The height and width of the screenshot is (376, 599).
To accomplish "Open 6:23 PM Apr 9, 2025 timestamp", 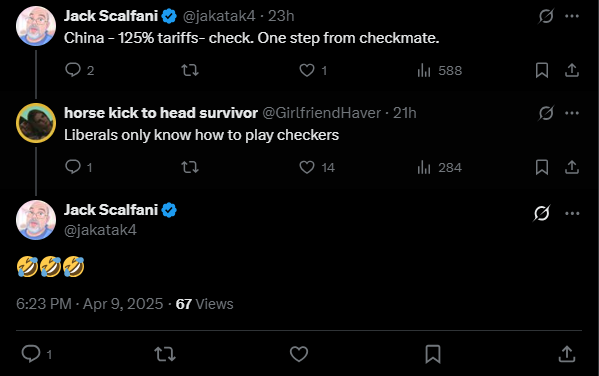I will [90, 304].
